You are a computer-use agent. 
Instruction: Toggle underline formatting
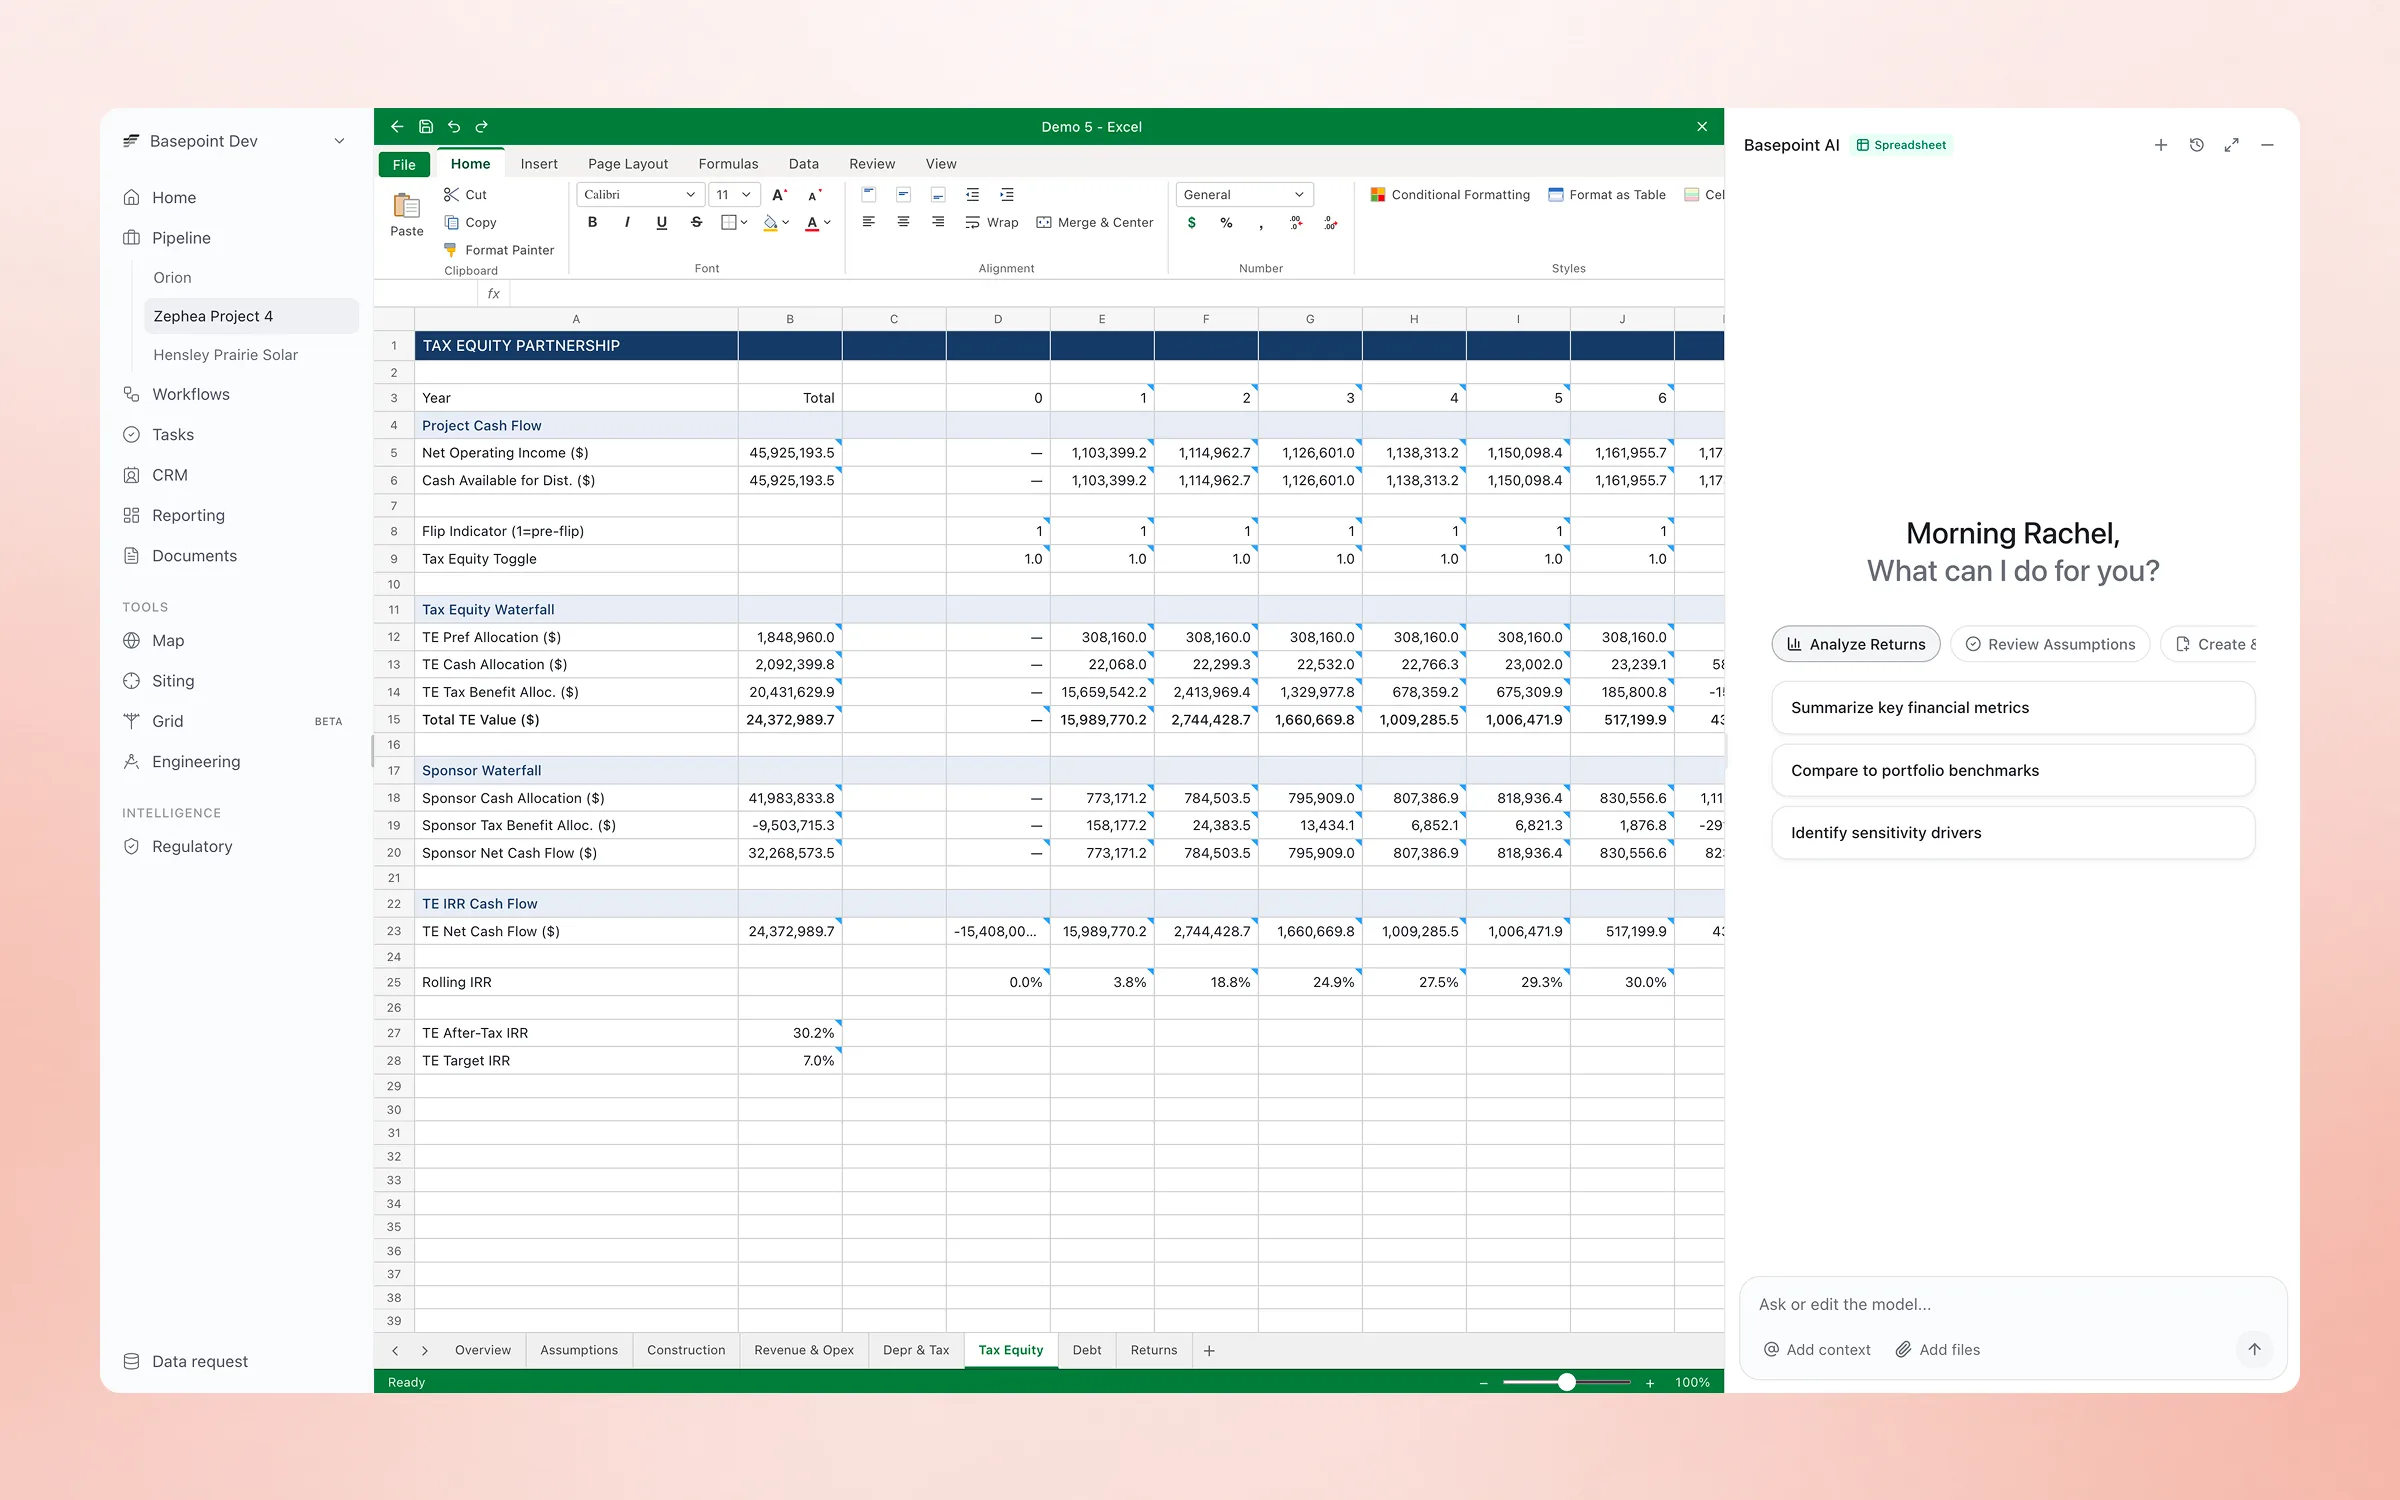661,222
